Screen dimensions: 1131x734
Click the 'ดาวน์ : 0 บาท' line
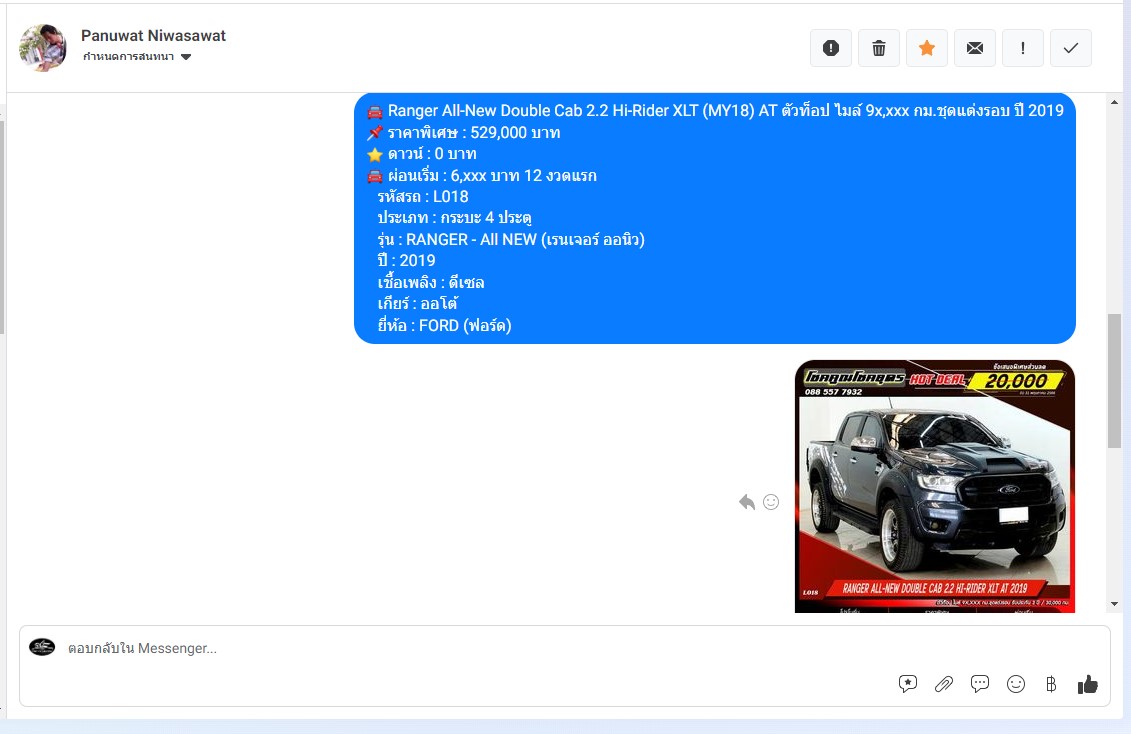tap(422, 154)
